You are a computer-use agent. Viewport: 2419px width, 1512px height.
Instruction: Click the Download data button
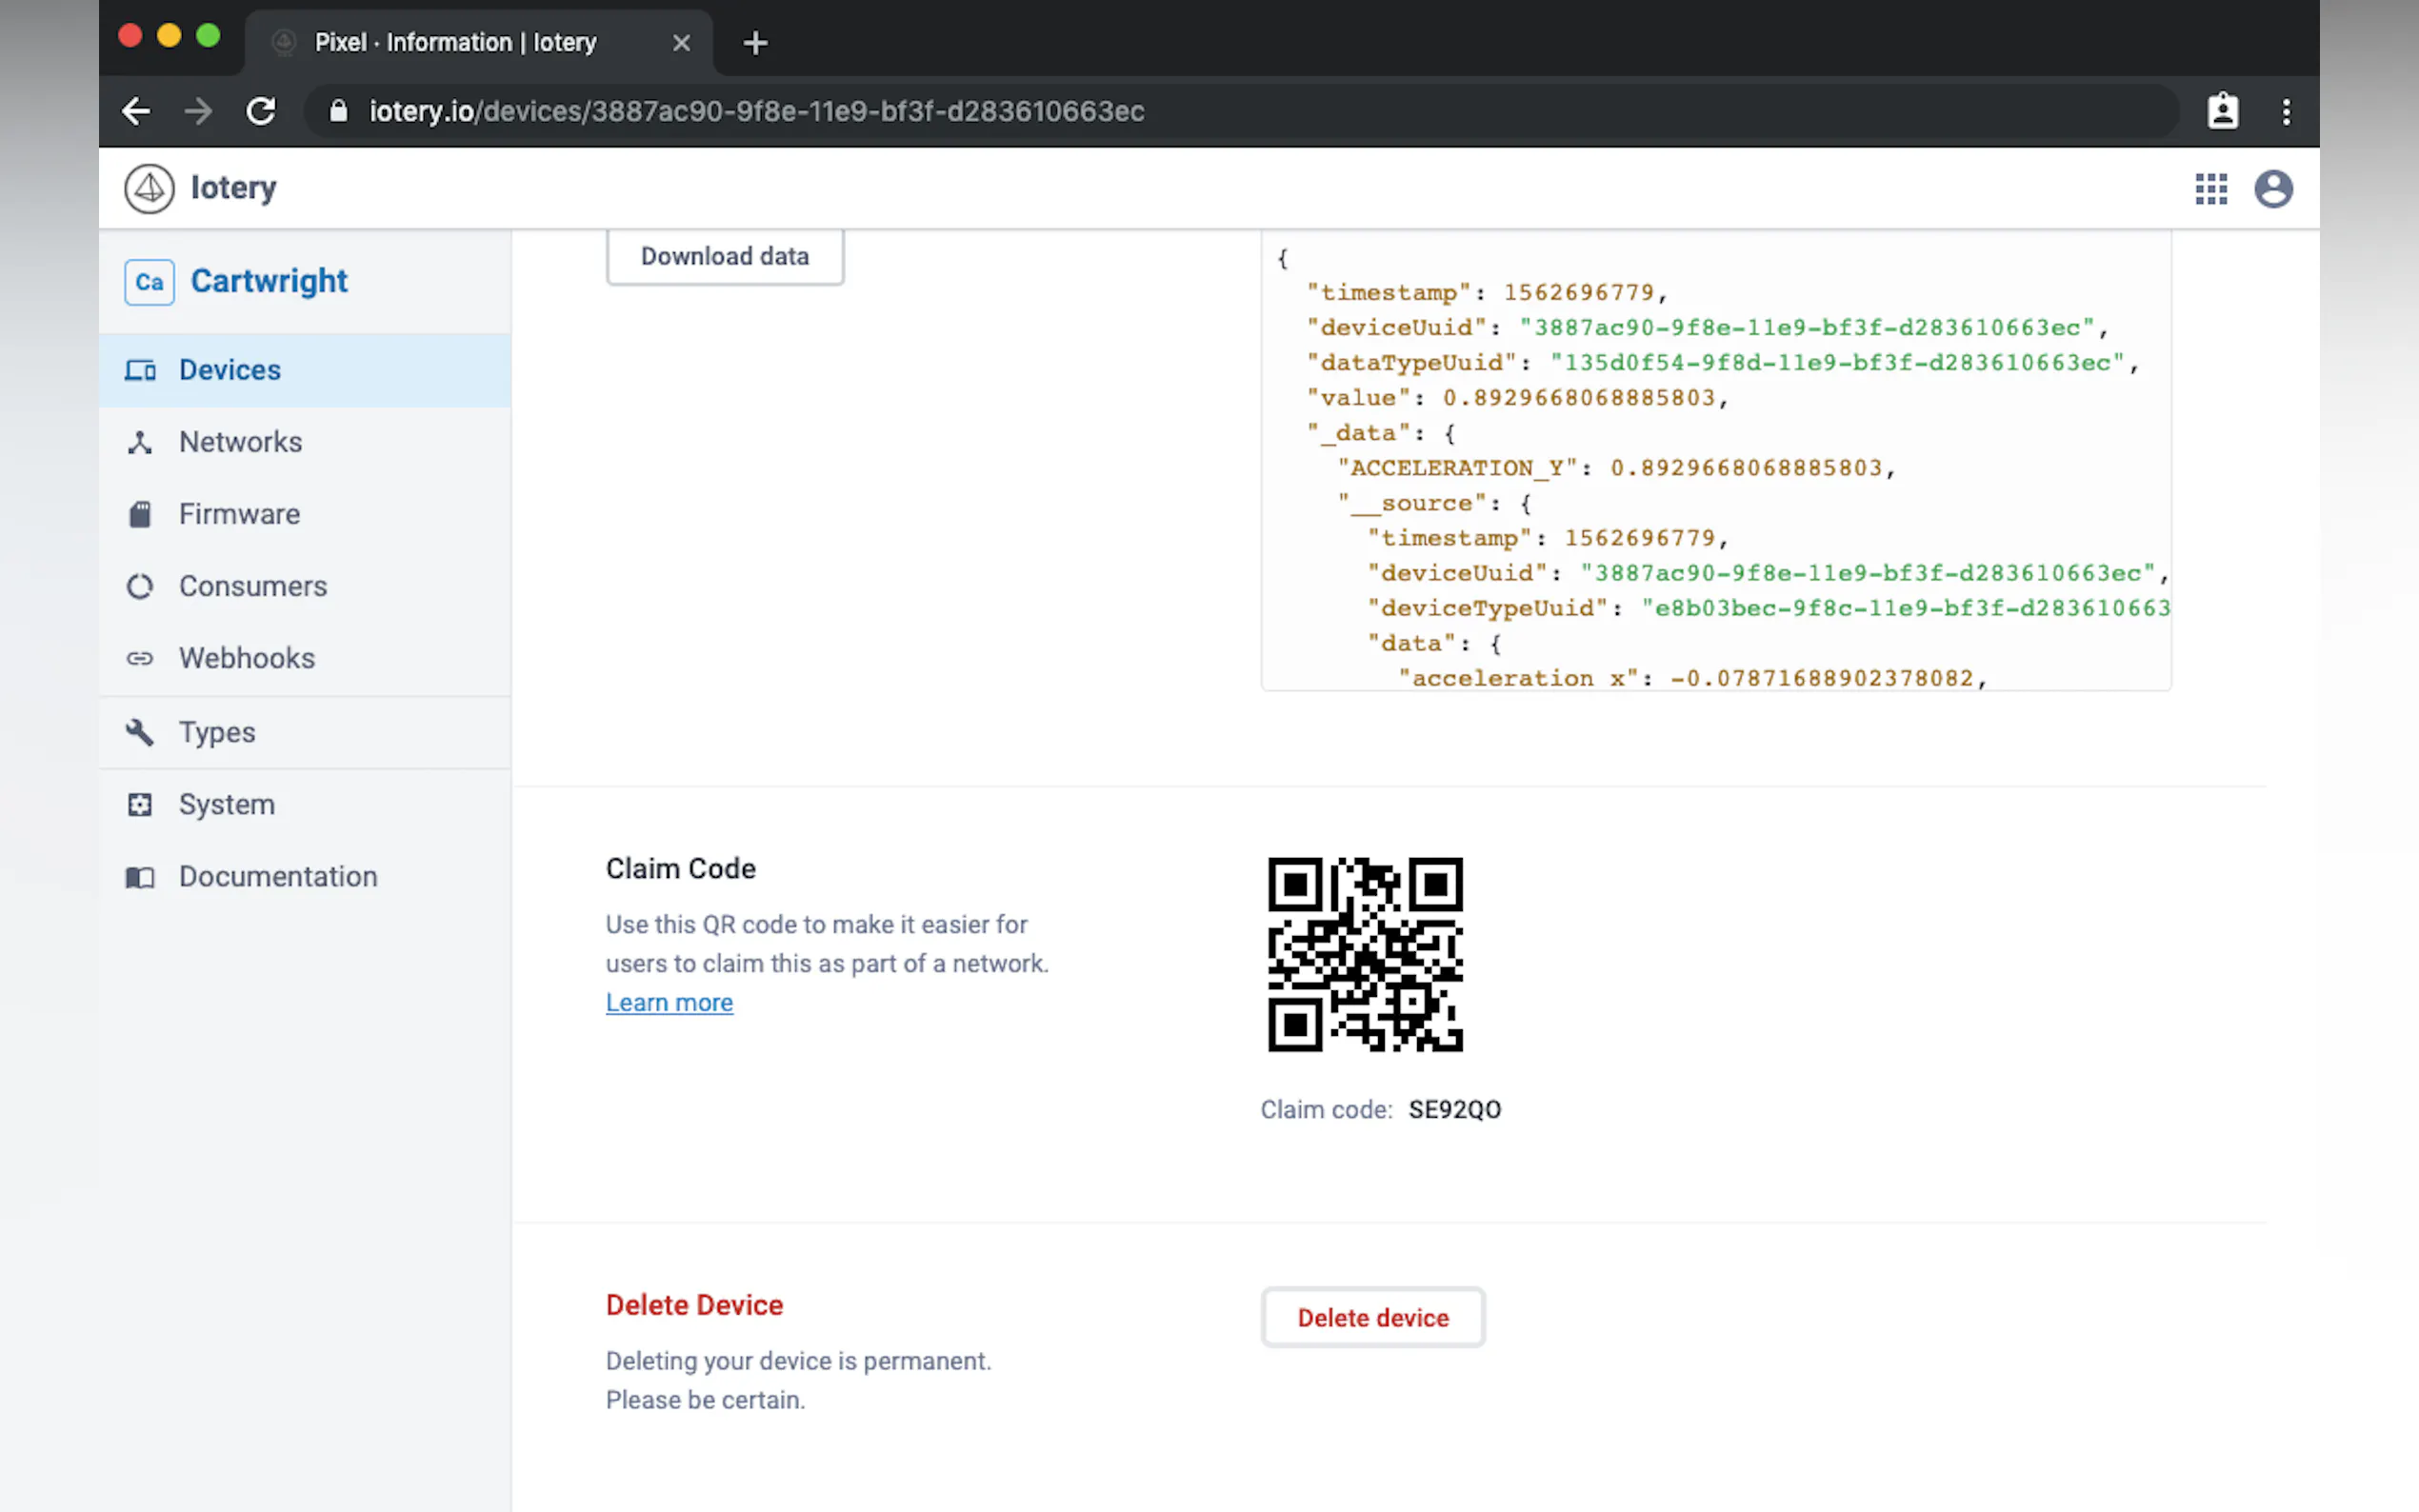coord(725,256)
